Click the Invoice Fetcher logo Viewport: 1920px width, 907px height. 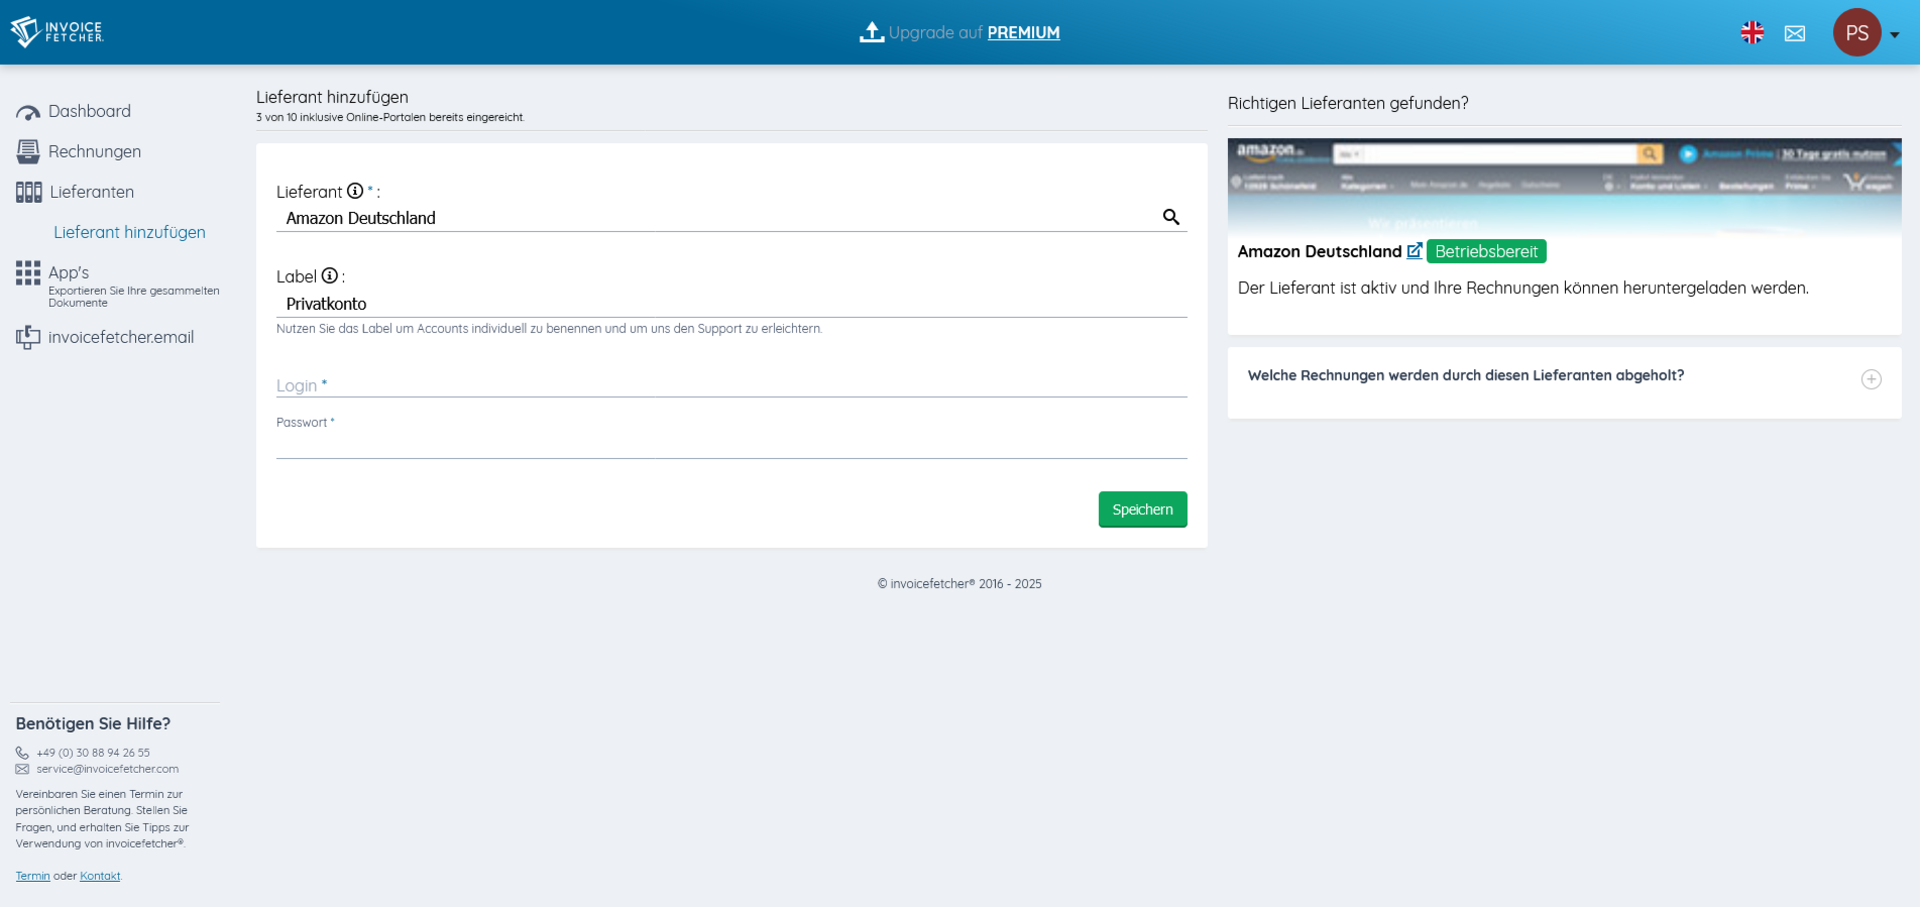point(57,32)
